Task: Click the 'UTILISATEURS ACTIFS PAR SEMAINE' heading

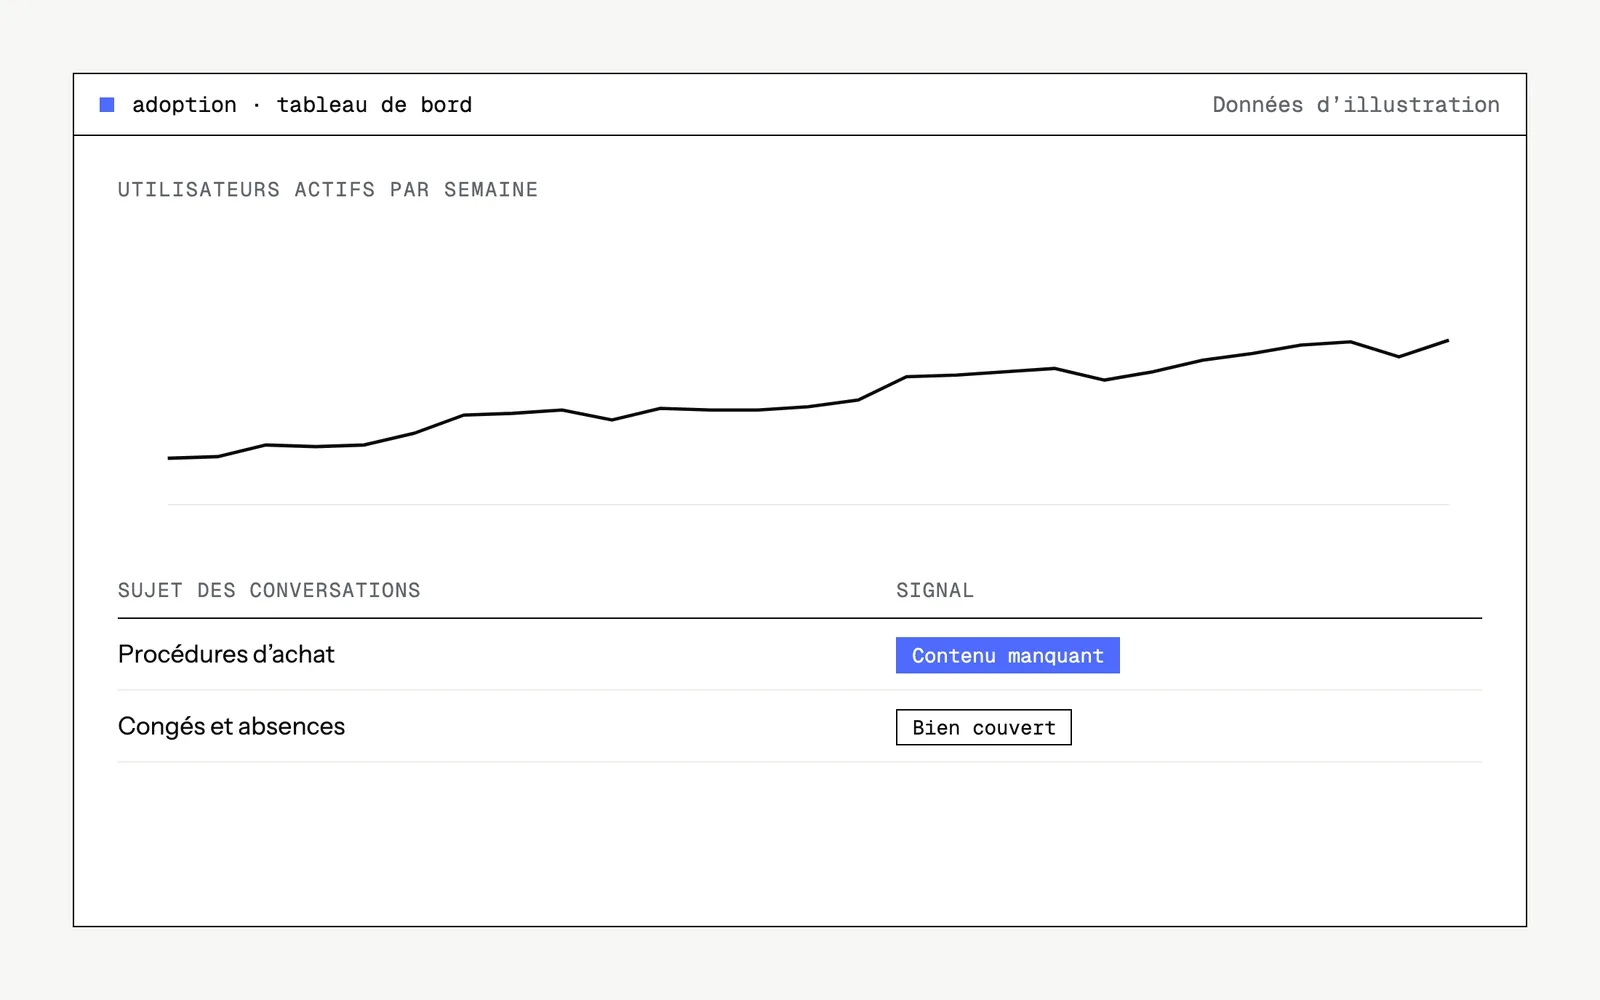Action: click(328, 190)
